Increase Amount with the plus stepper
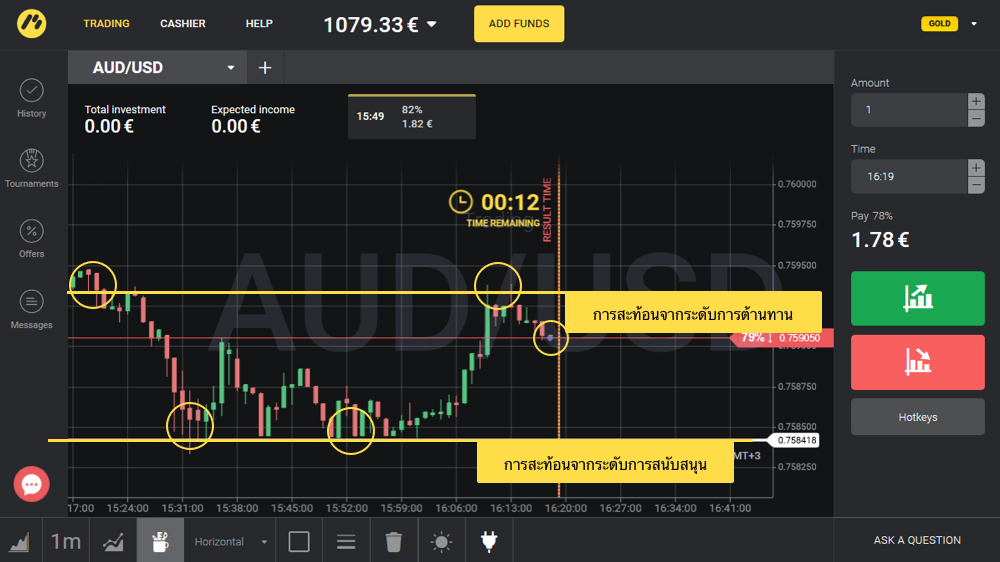Viewport: 1000px width, 562px height. coord(976,101)
